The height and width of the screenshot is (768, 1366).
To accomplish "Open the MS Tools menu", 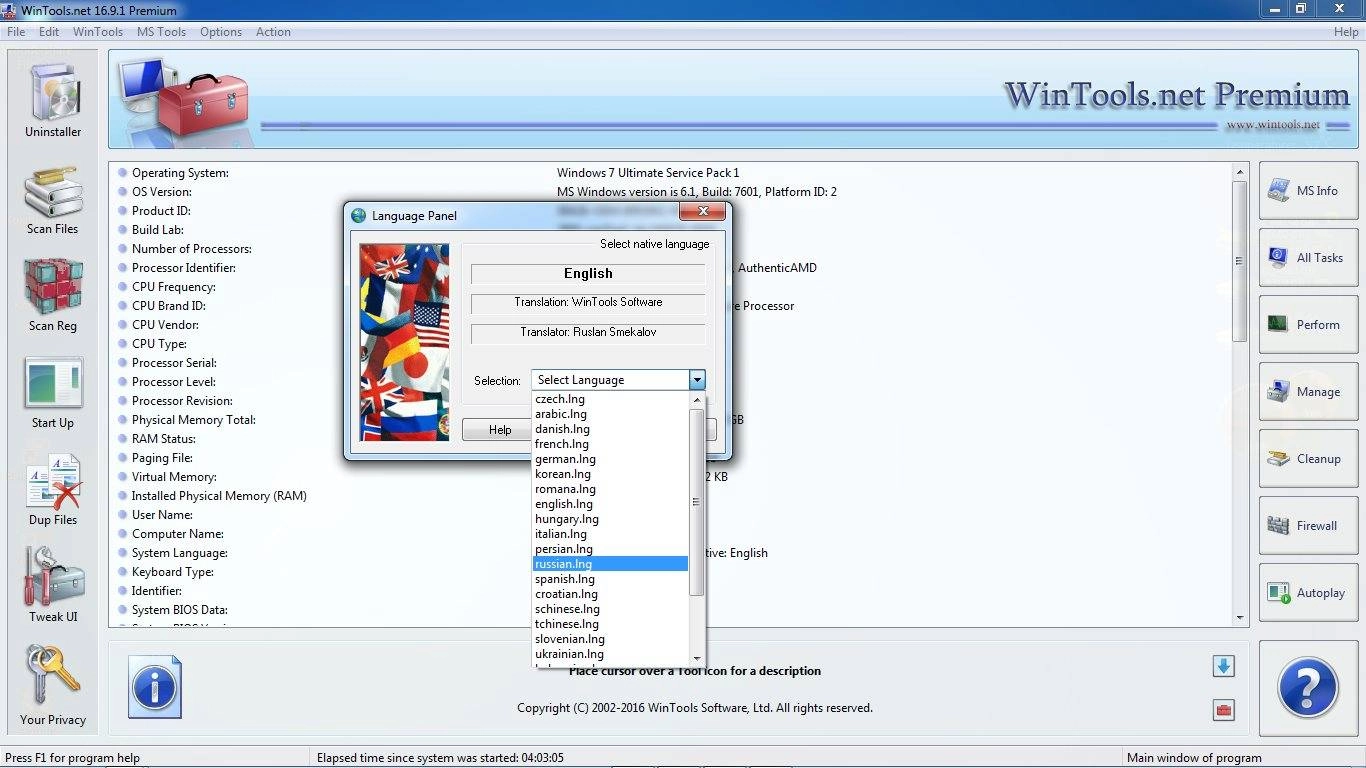I will tap(161, 32).
